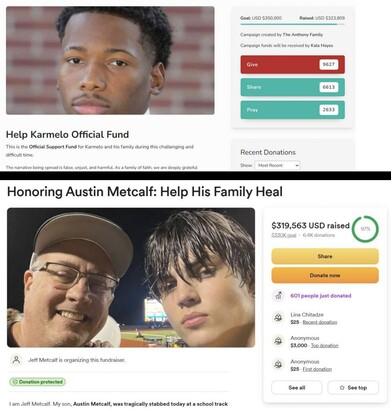Click the teal Pray button
The width and height of the screenshot is (391, 409).
click(292, 110)
